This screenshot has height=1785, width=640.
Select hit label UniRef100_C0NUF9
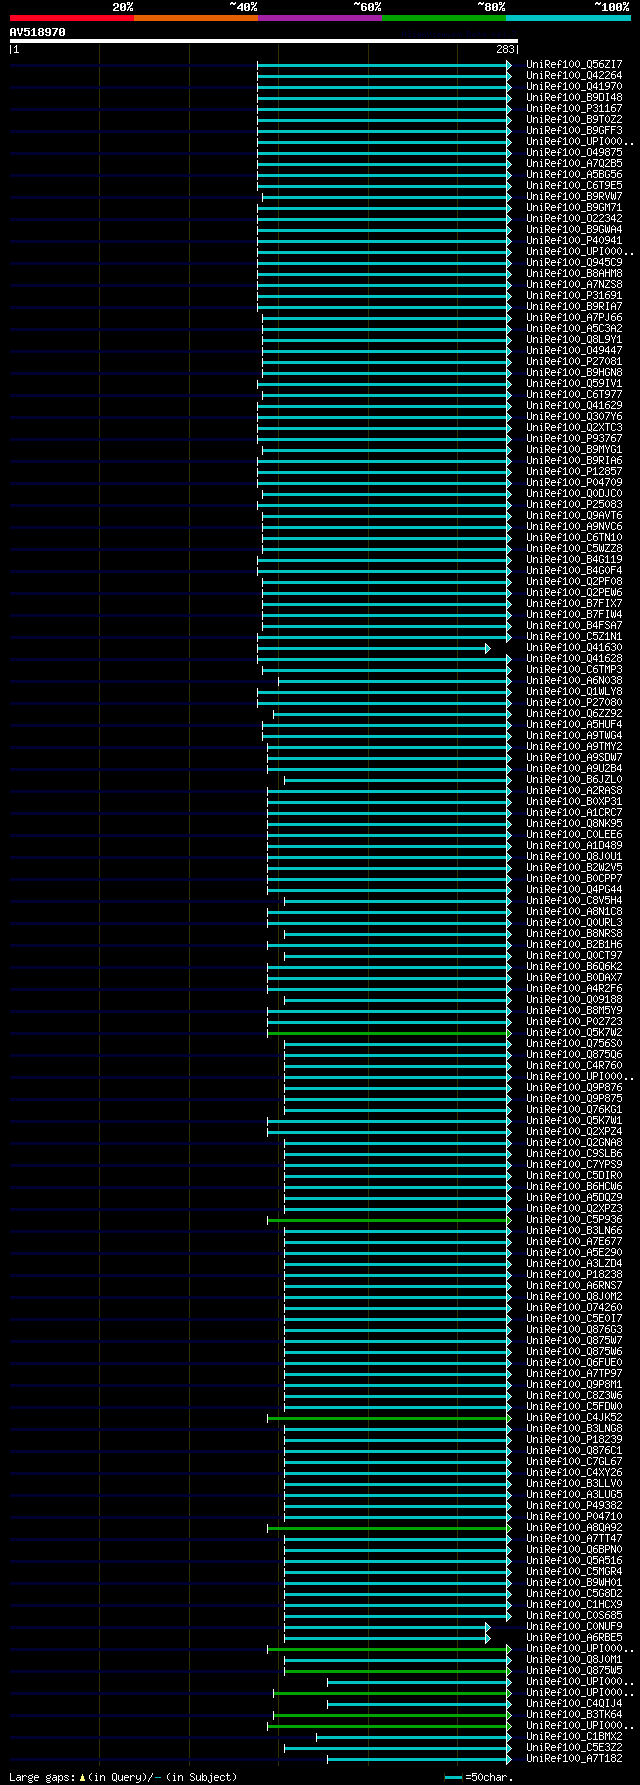pyautogui.click(x=574, y=1626)
